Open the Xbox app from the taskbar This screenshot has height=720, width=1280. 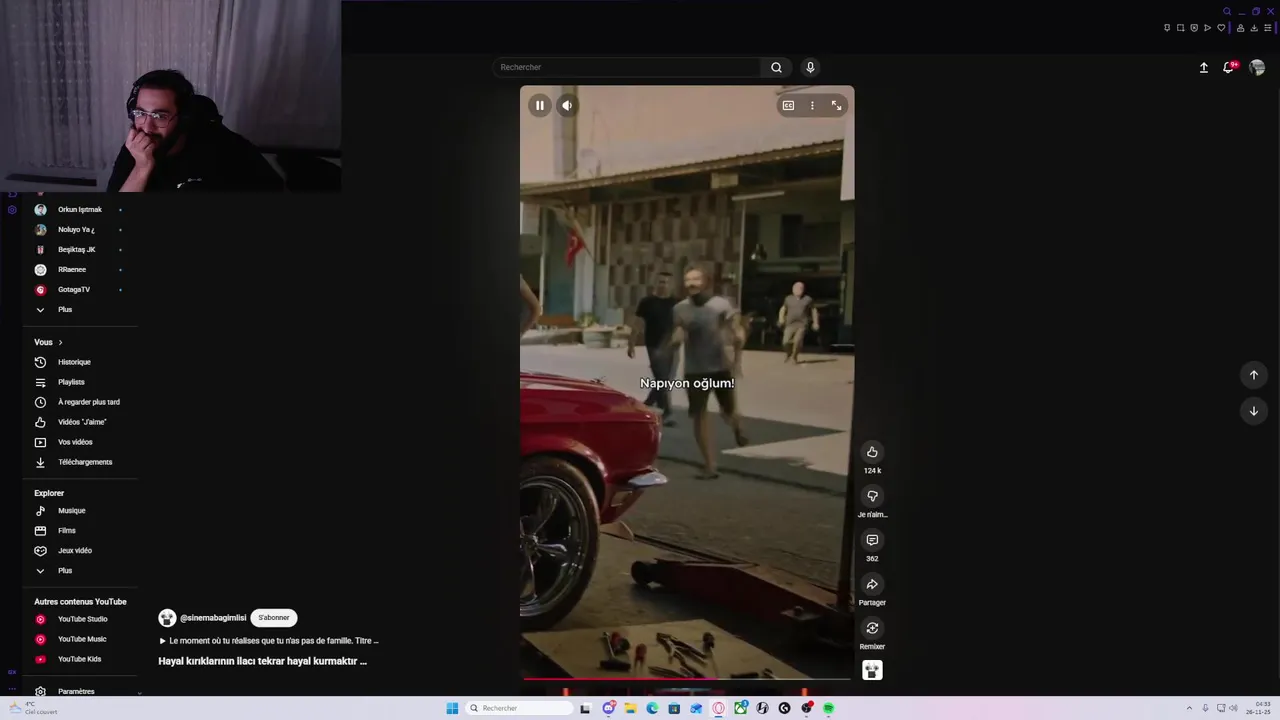coord(741,708)
